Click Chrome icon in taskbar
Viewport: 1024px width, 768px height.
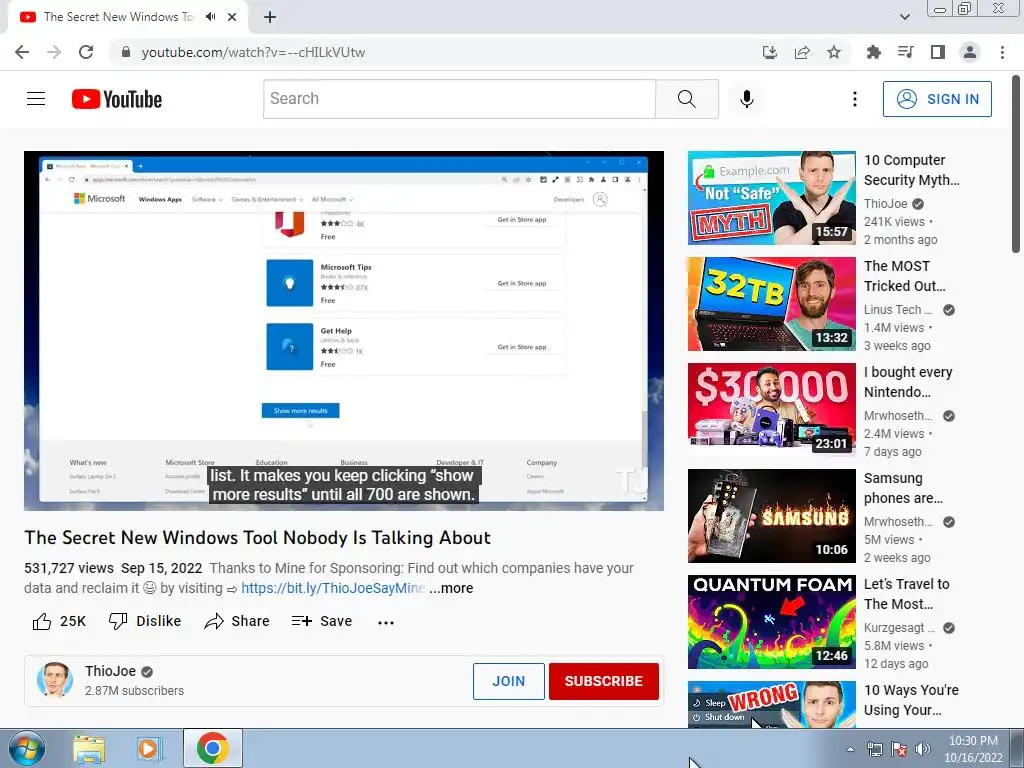pos(212,748)
